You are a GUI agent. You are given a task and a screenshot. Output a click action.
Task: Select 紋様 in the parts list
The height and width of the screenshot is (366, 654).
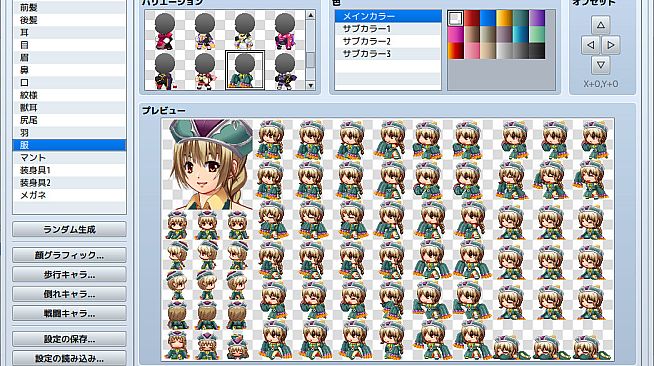[x=69, y=95]
